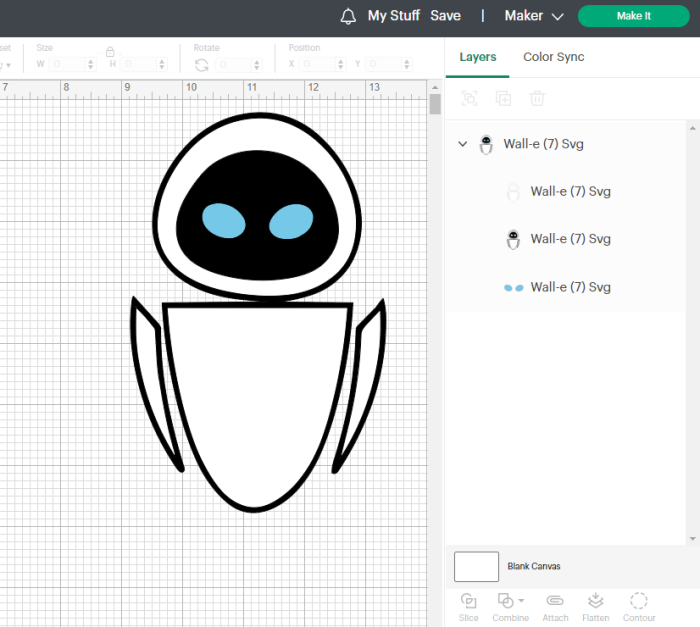Click the Duplicate layer icon

pos(503,98)
